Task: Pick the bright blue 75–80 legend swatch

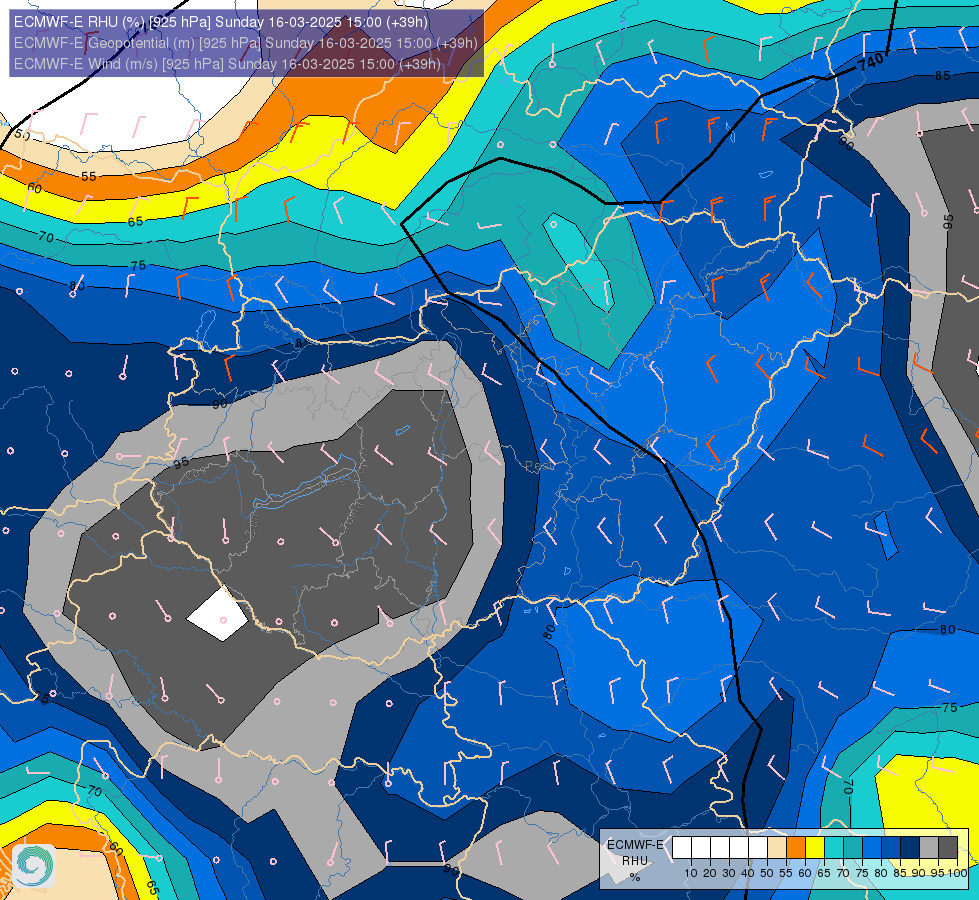Action: [872, 848]
